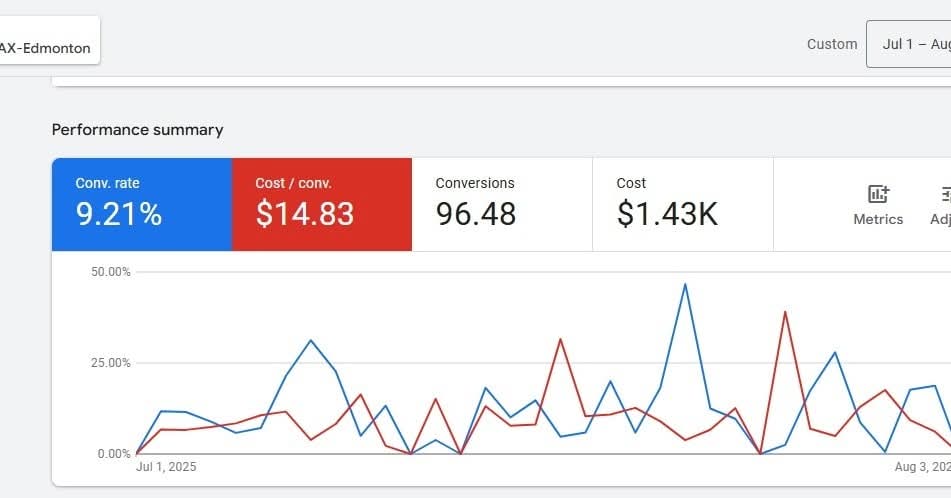This screenshot has width=951, height=498.
Task: Click the tallest red peak on the chart
Action: [x=785, y=312]
